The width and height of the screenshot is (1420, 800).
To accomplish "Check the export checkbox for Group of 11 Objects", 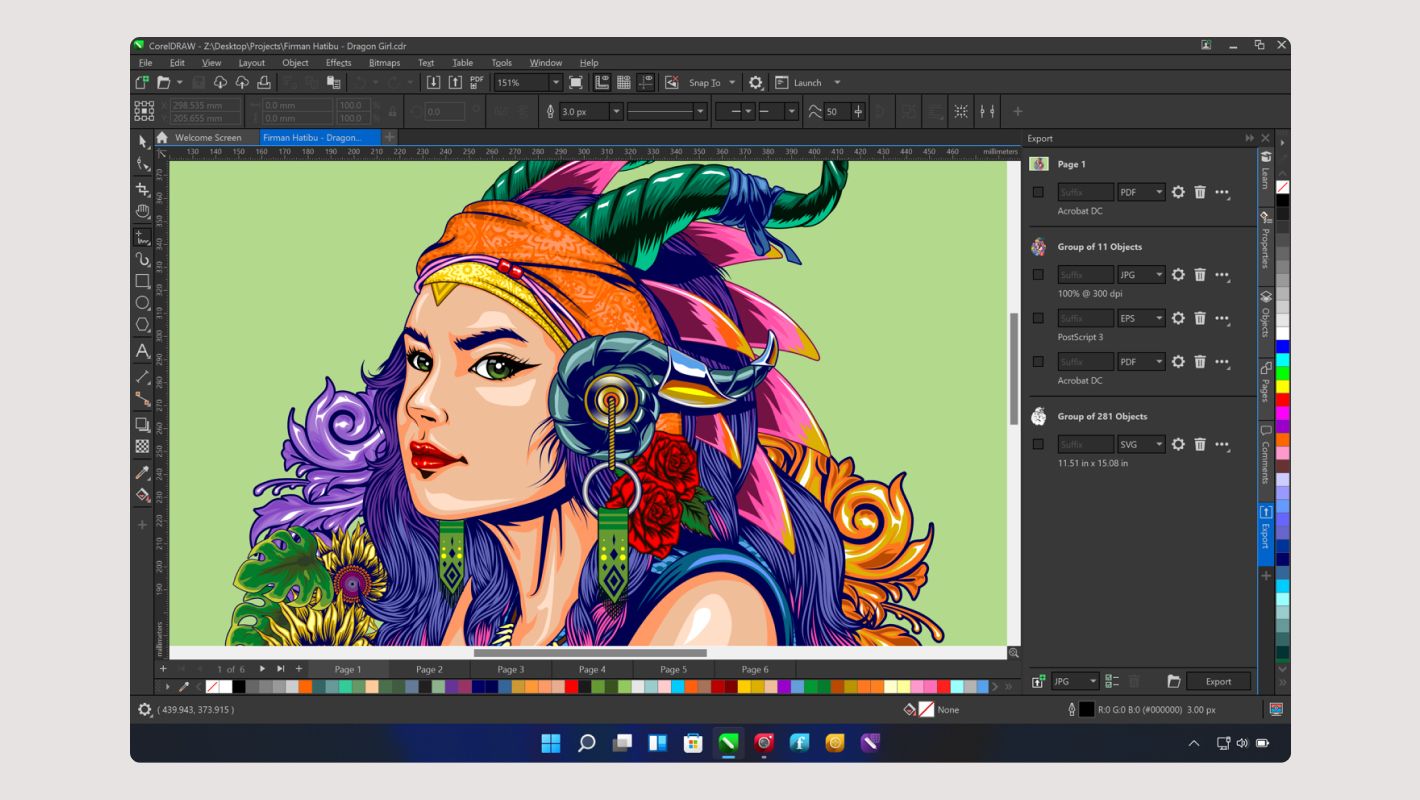I will pyautogui.click(x=1037, y=274).
